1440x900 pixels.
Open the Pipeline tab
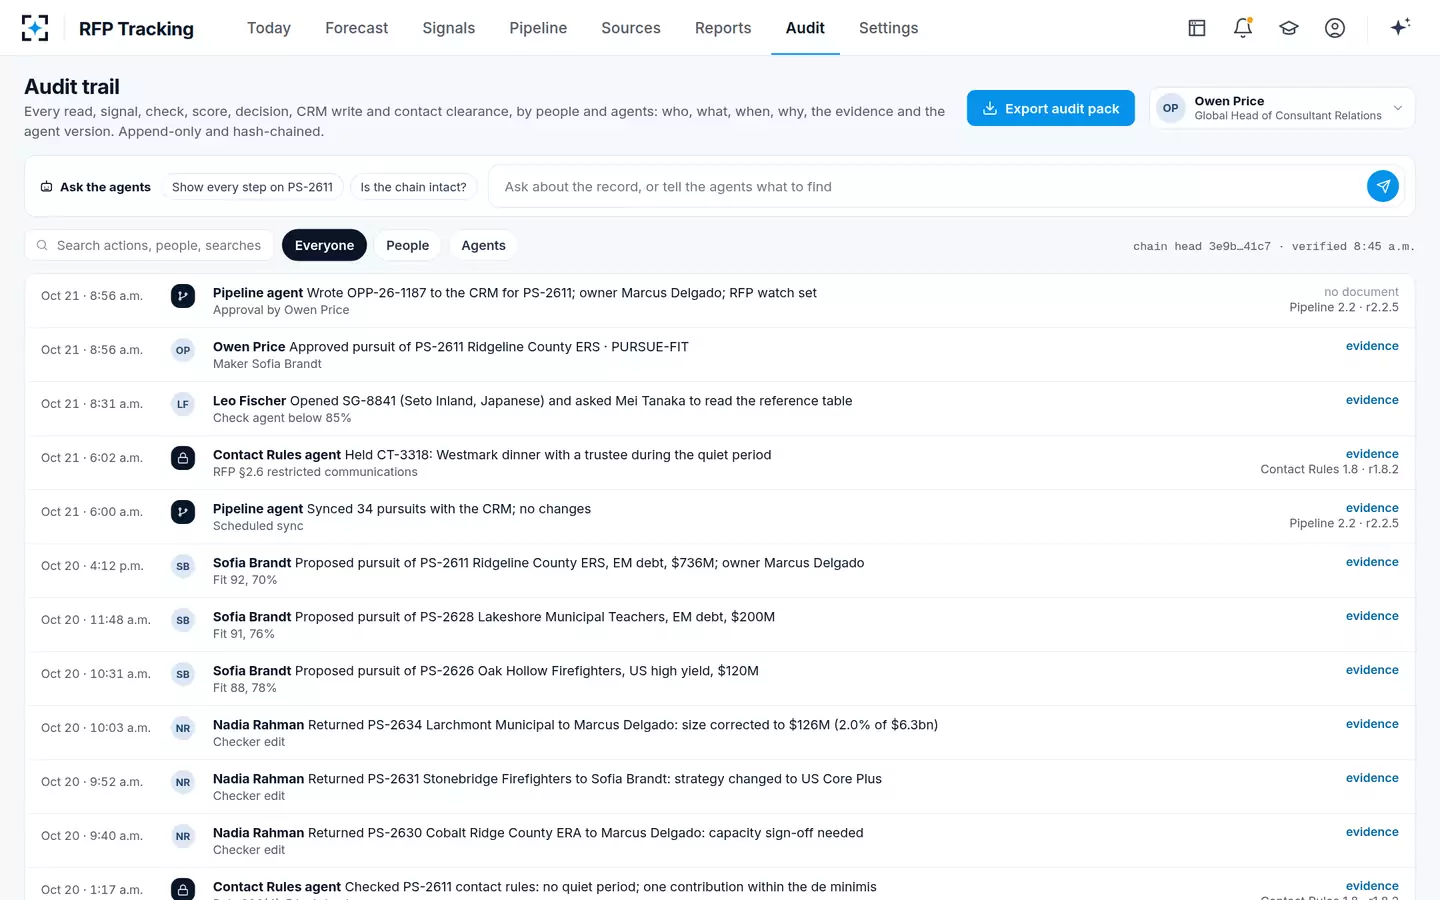(x=538, y=28)
